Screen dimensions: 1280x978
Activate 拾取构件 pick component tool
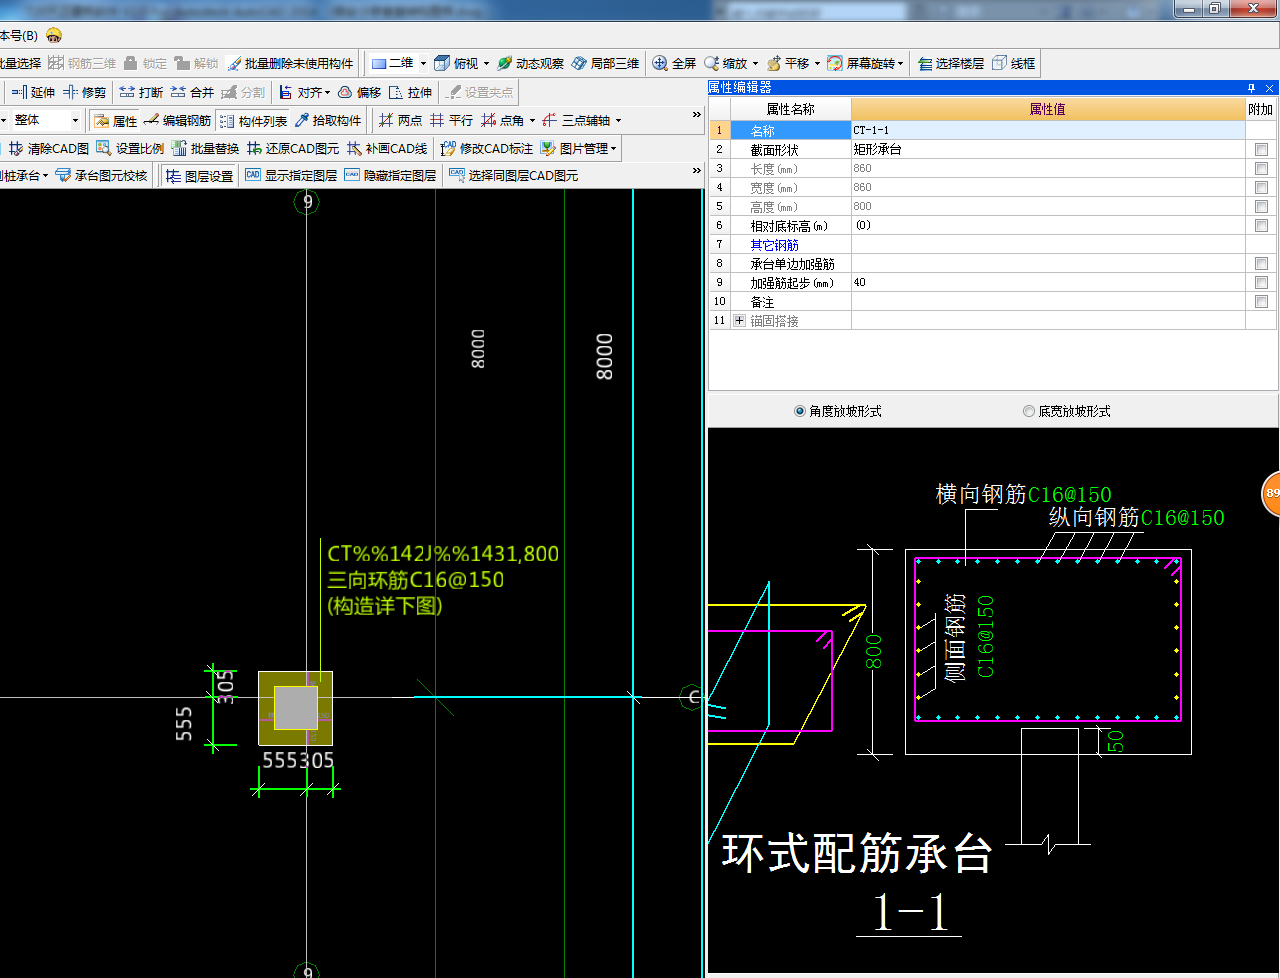click(328, 121)
